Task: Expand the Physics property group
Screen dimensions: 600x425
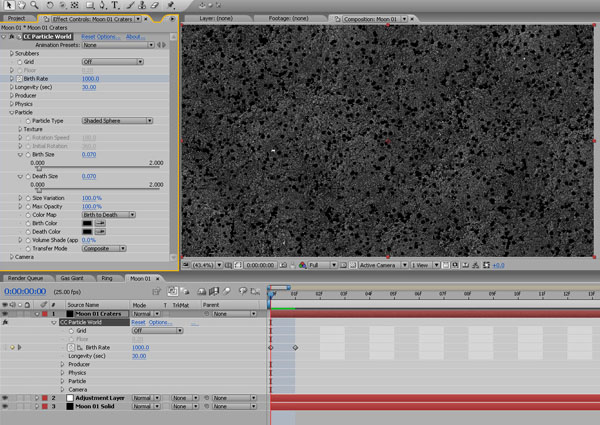Action: coord(11,104)
